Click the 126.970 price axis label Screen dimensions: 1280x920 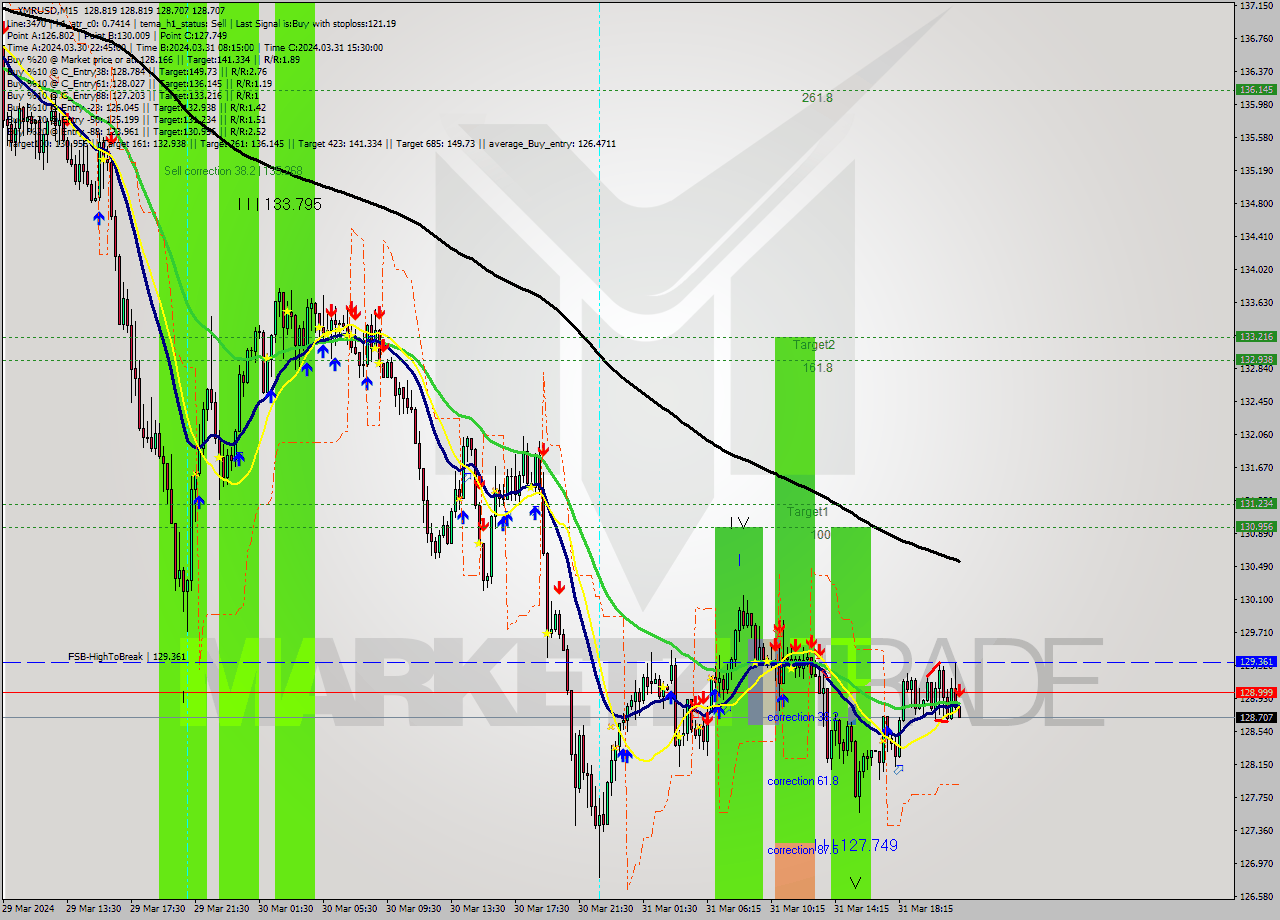point(1256,864)
